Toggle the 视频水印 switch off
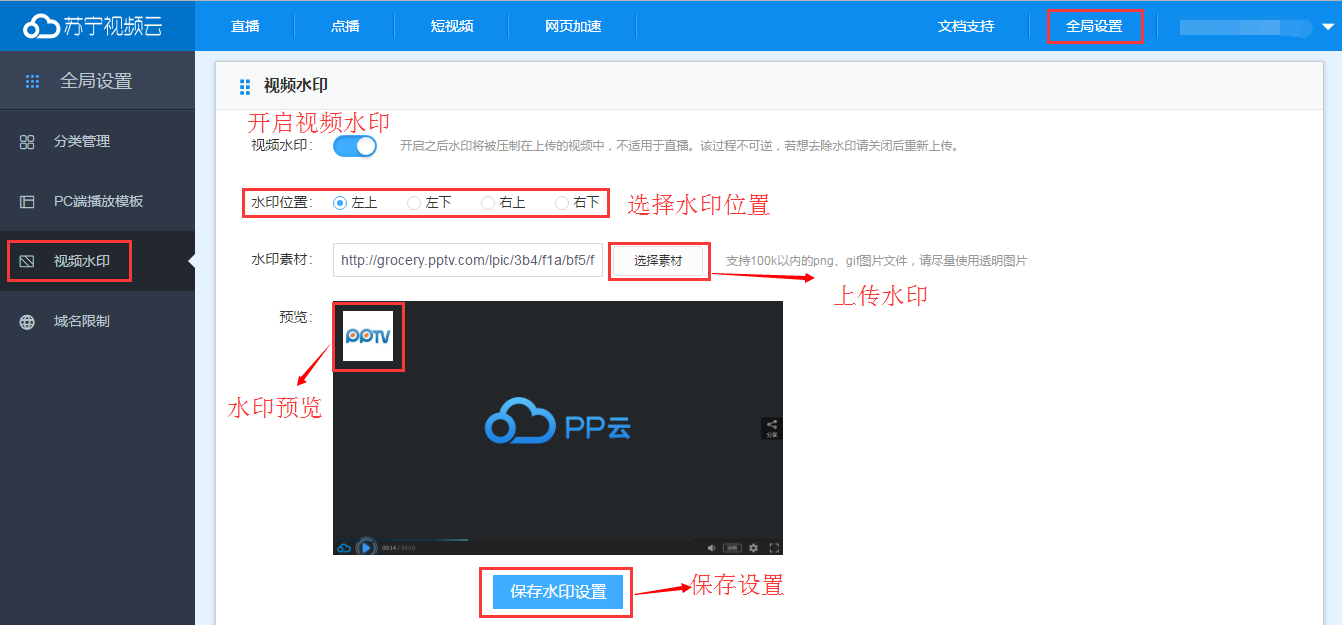 355,146
